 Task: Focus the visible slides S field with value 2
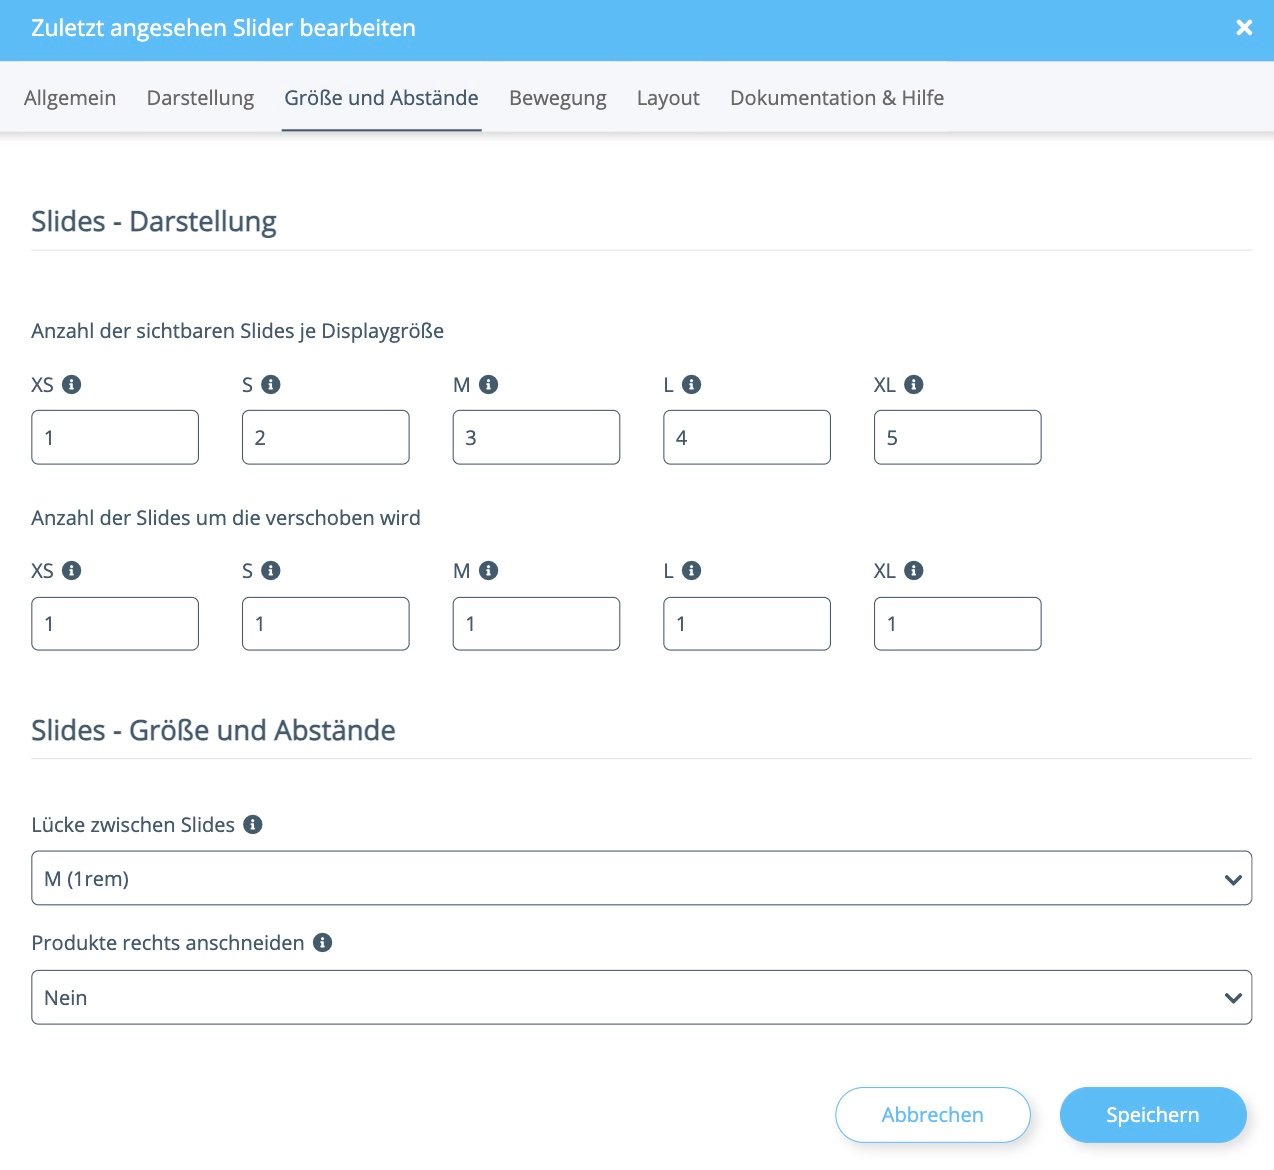click(326, 437)
